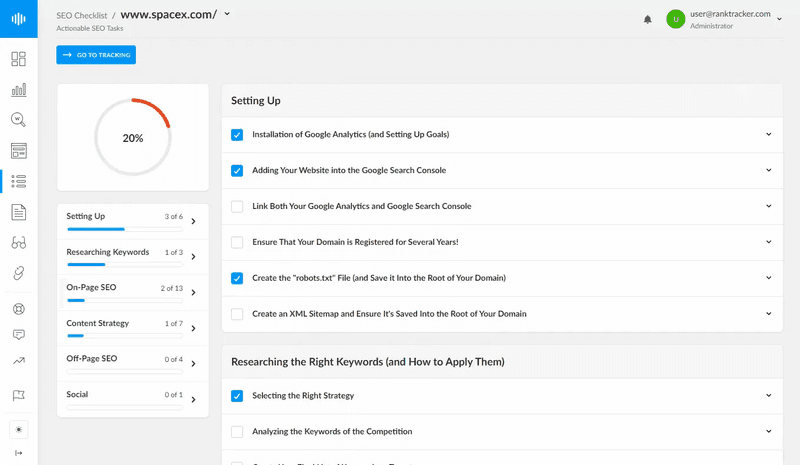The width and height of the screenshot is (800, 465).
Task: Click the Go To Tracking button
Action: [96, 55]
